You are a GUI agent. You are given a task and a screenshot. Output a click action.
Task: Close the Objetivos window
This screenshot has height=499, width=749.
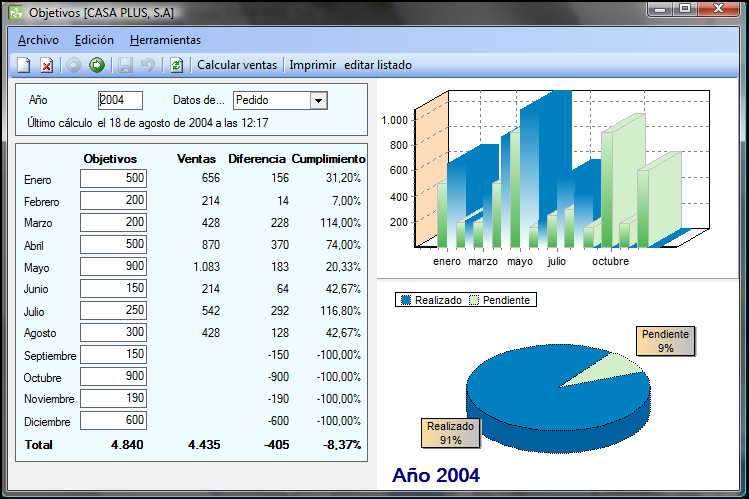coord(718,9)
